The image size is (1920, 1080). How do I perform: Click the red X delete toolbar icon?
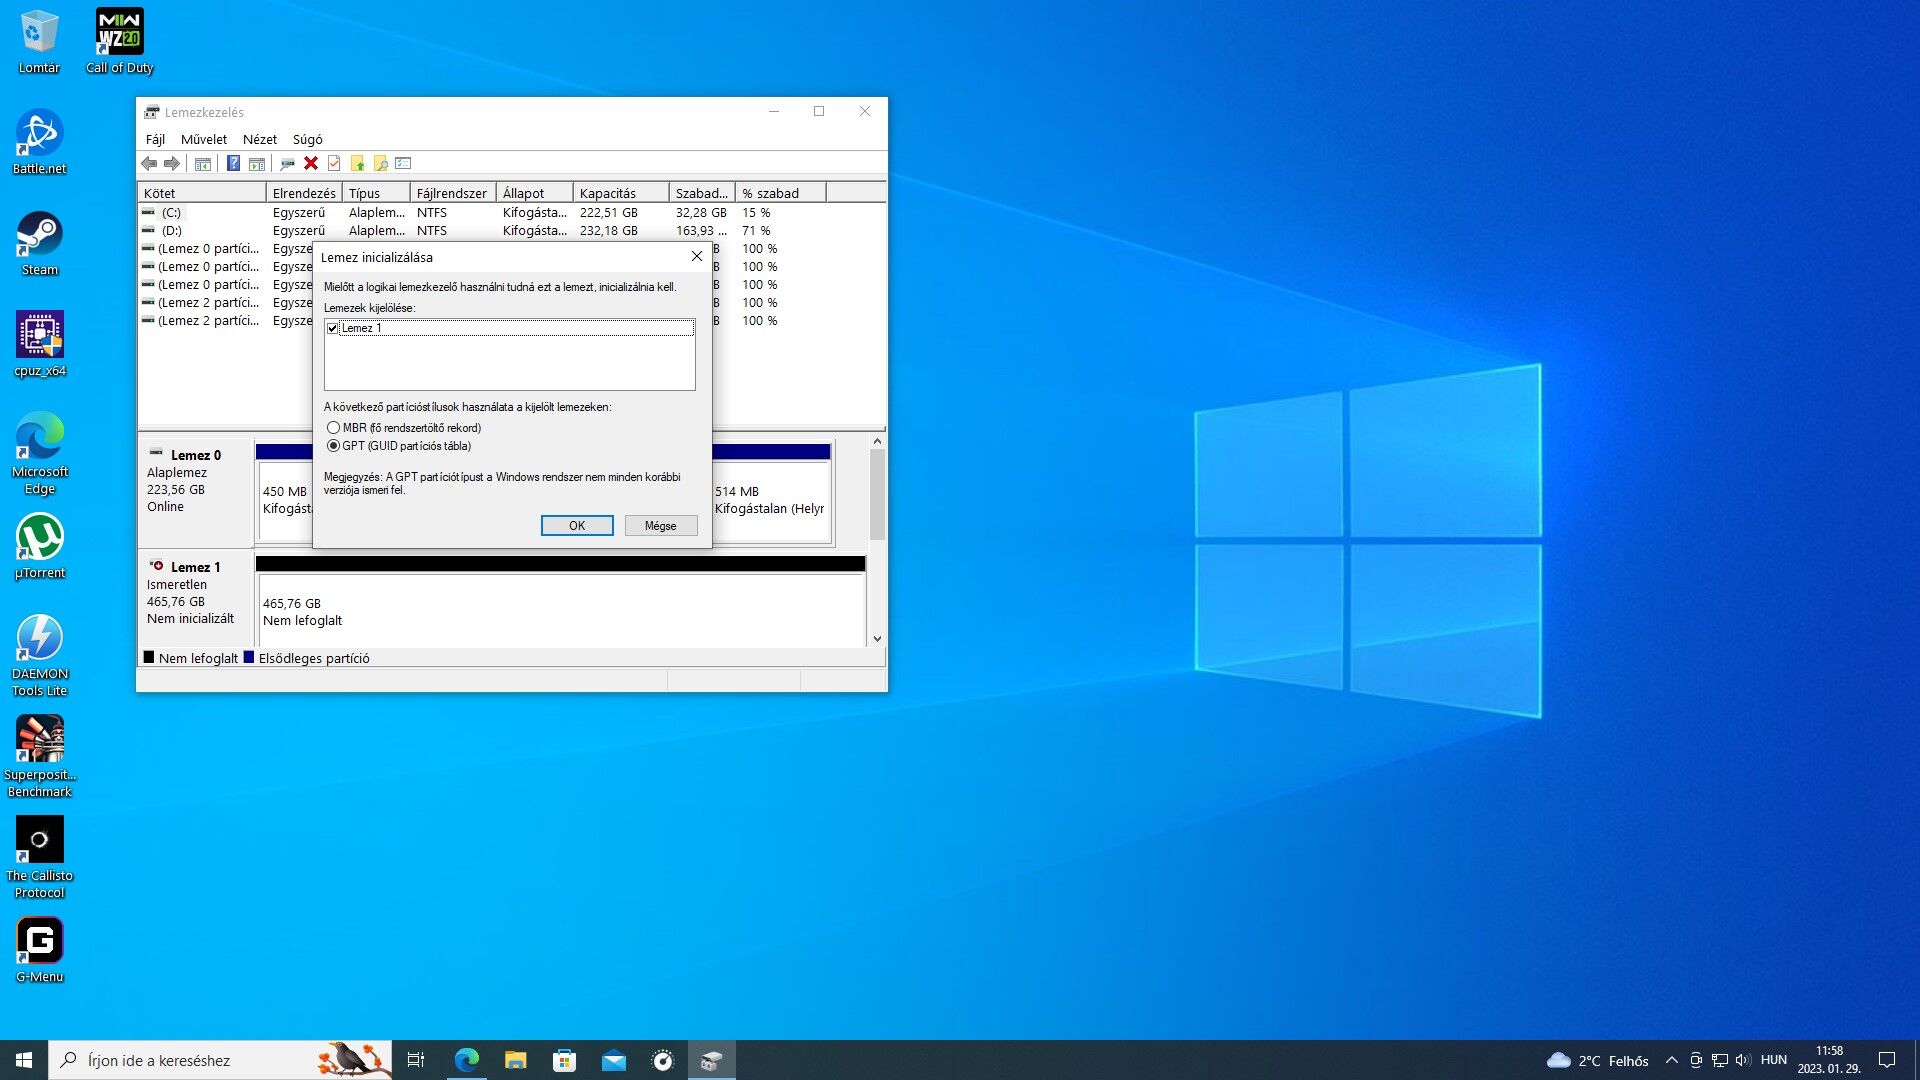[311, 163]
